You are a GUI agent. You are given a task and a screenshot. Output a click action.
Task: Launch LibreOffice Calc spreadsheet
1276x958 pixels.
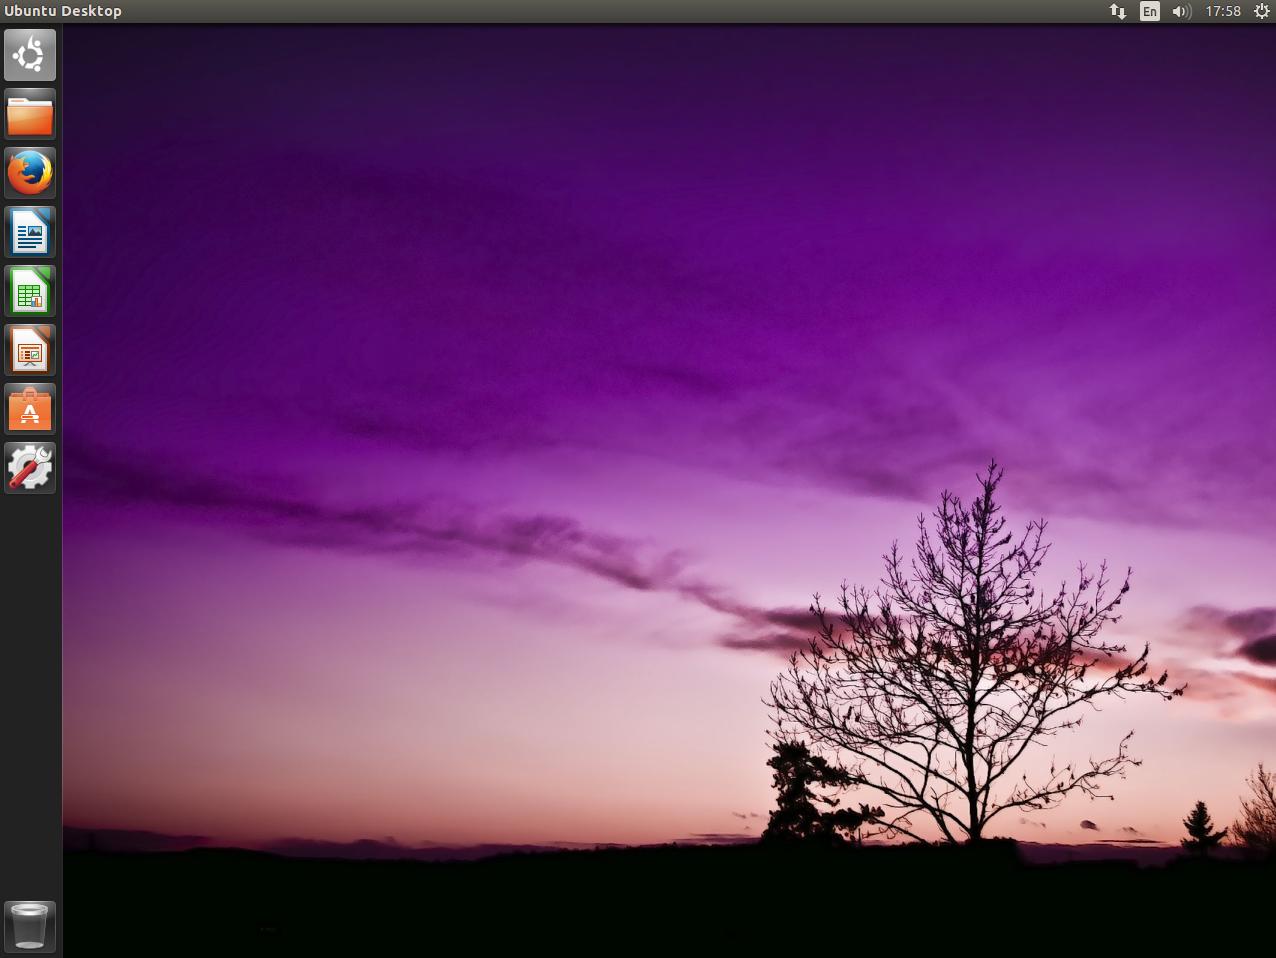[30, 291]
